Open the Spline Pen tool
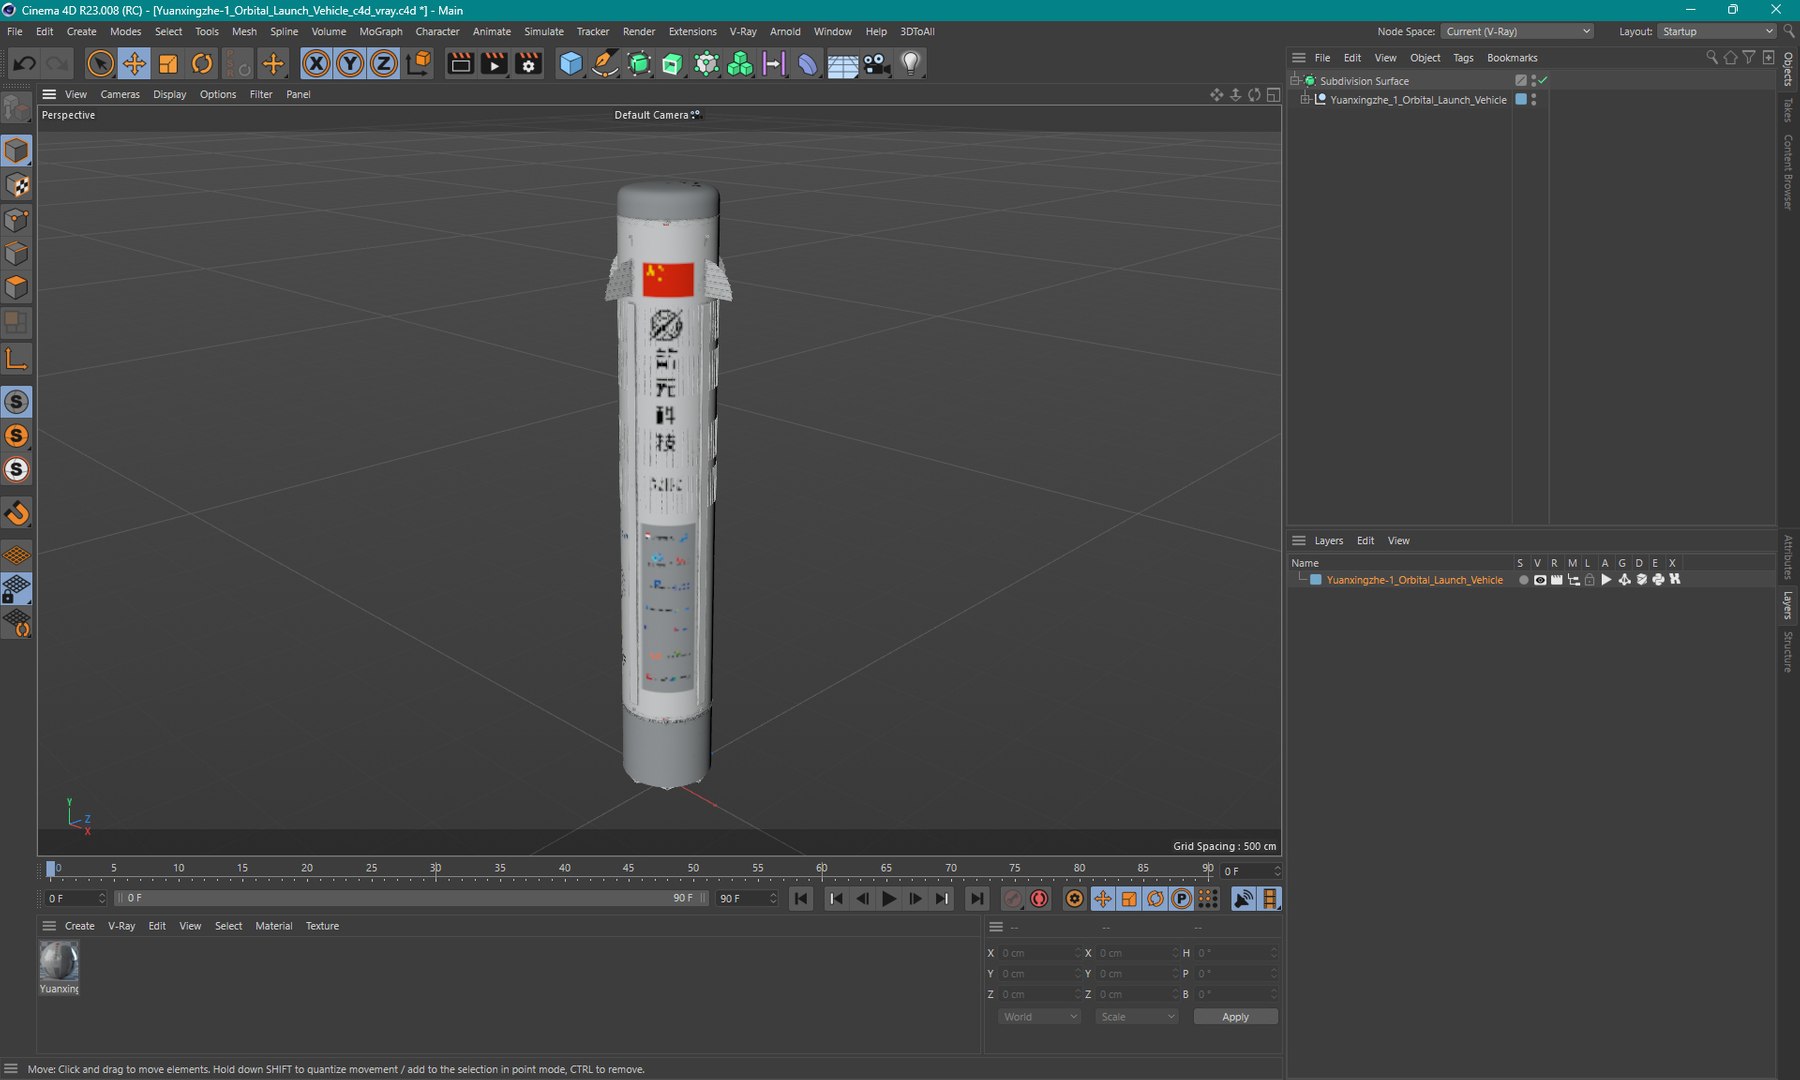This screenshot has height=1080, width=1800. [605, 64]
